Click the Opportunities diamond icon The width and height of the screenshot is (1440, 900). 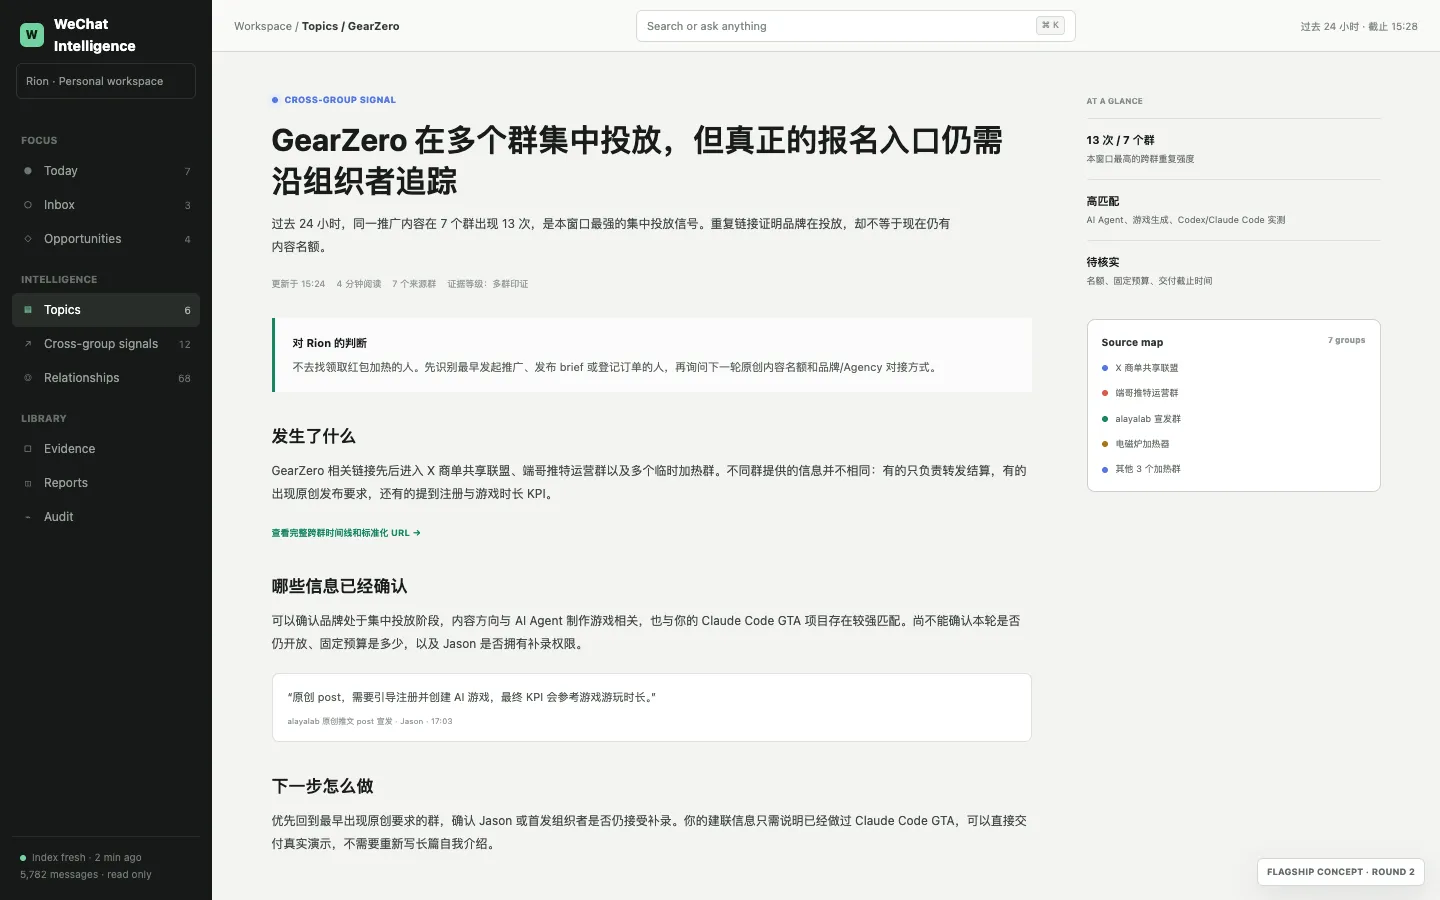(x=28, y=239)
